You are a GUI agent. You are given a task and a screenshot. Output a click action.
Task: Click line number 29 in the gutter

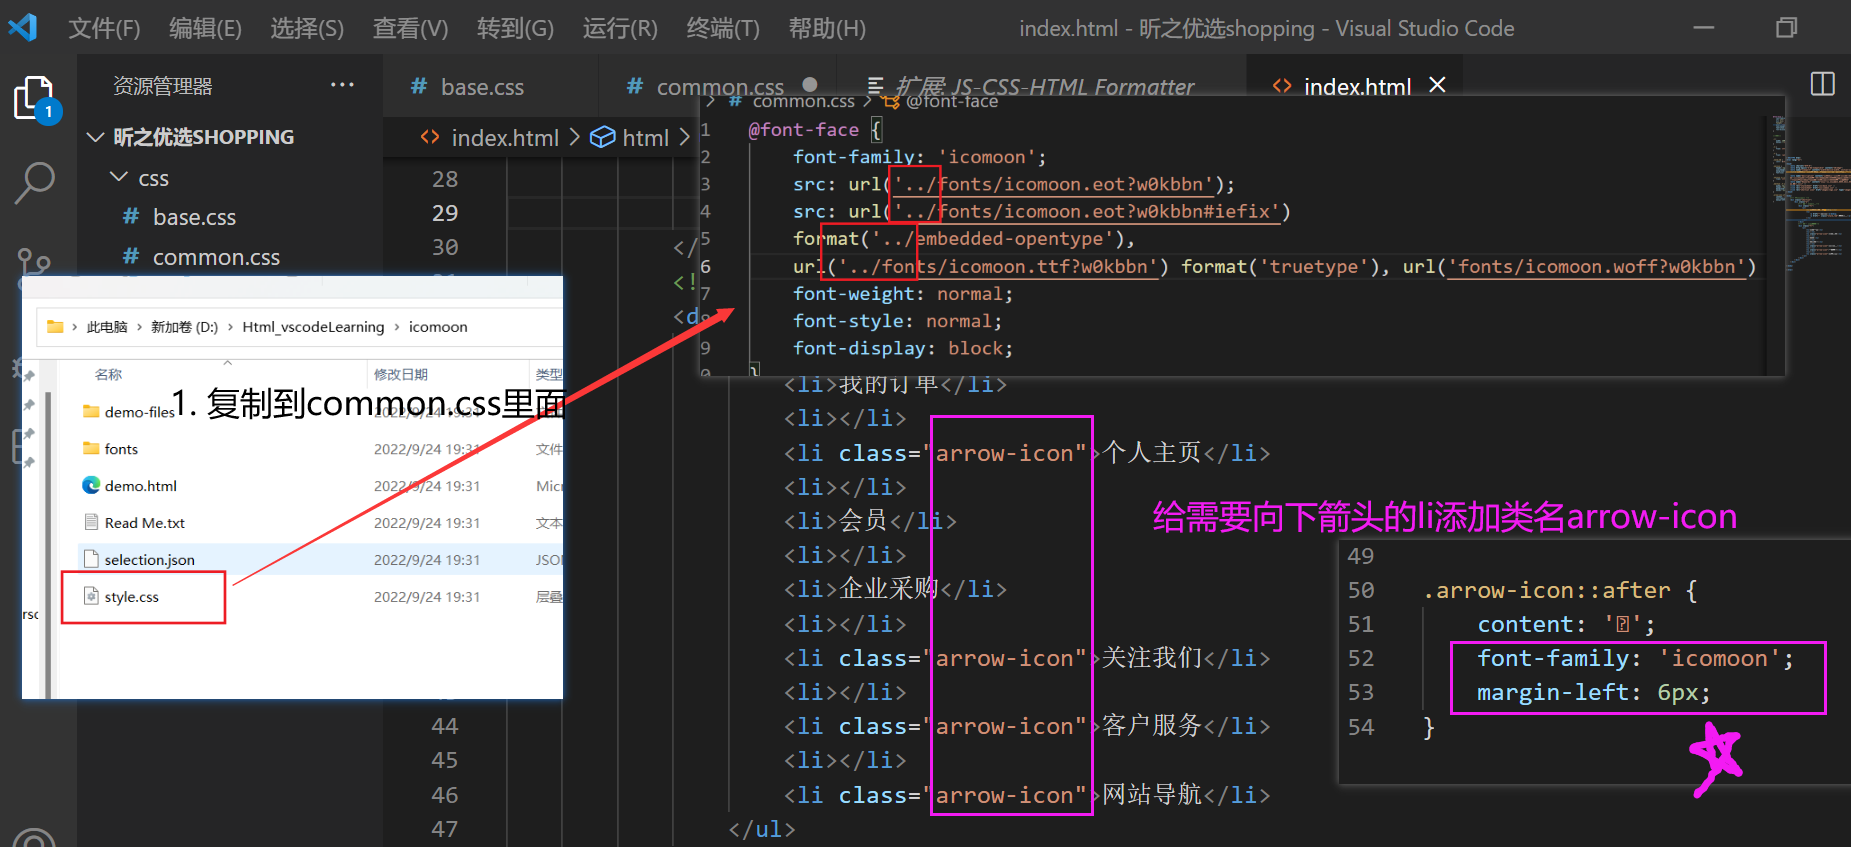click(x=445, y=213)
